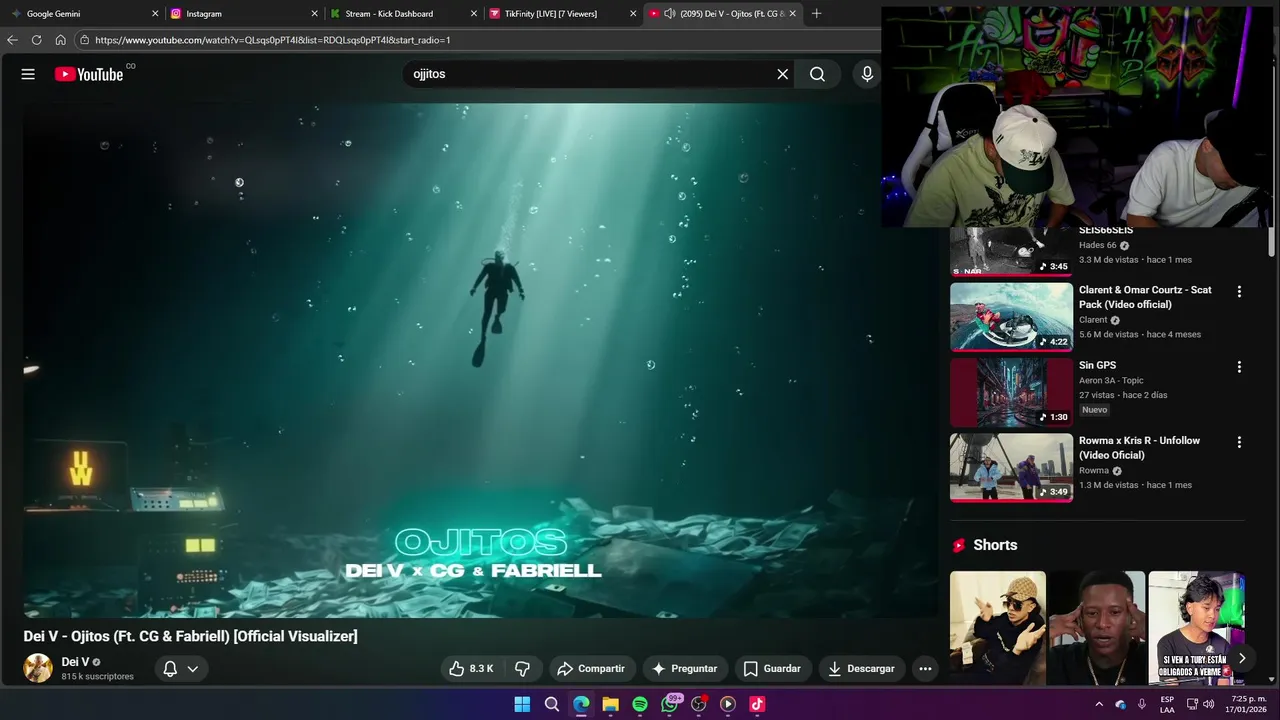Viewport: 1280px width, 720px height.
Task: Open Spotify from the taskbar
Action: click(x=640, y=704)
